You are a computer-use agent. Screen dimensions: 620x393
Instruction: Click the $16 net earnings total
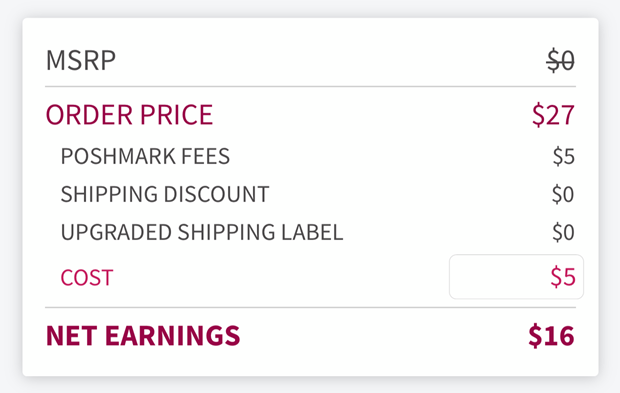[x=551, y=336]
